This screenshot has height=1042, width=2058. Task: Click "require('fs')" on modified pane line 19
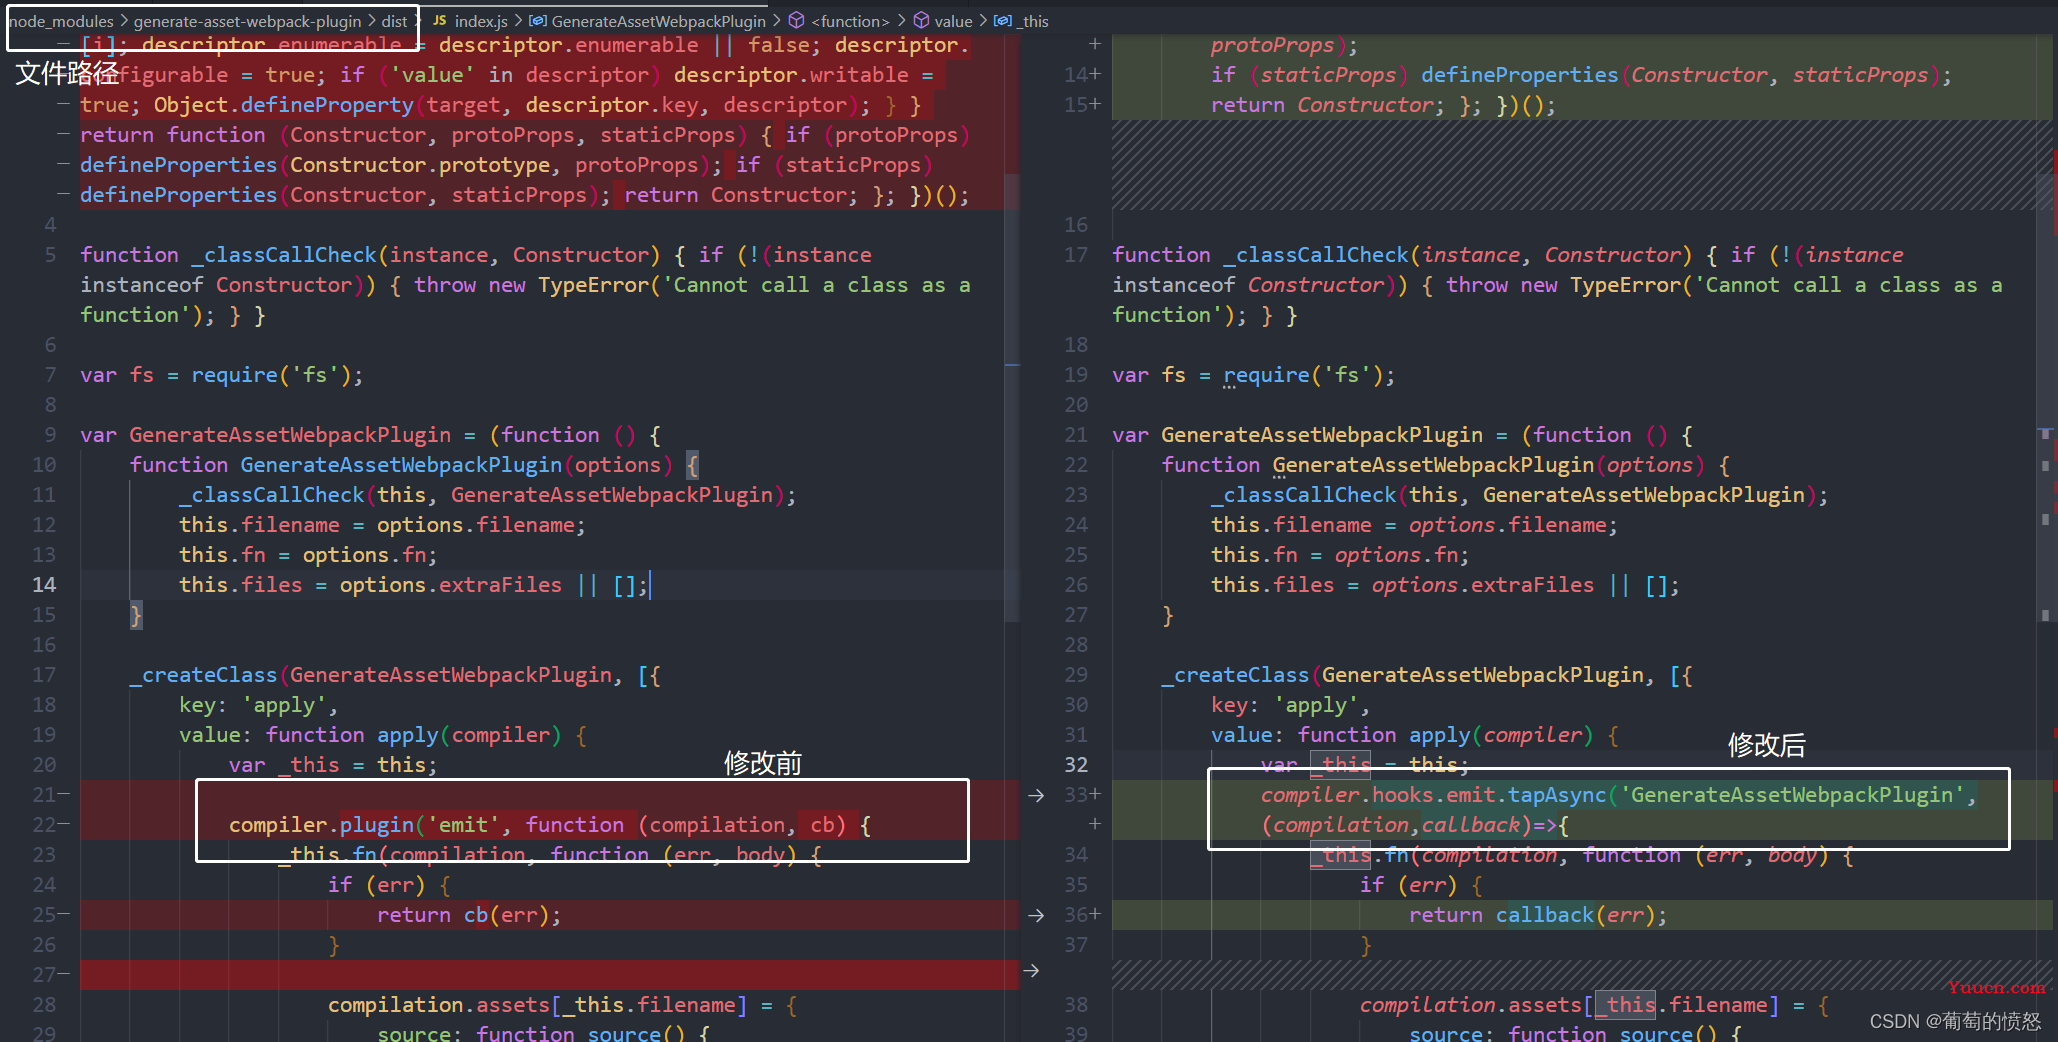[x=1303, y=375]
